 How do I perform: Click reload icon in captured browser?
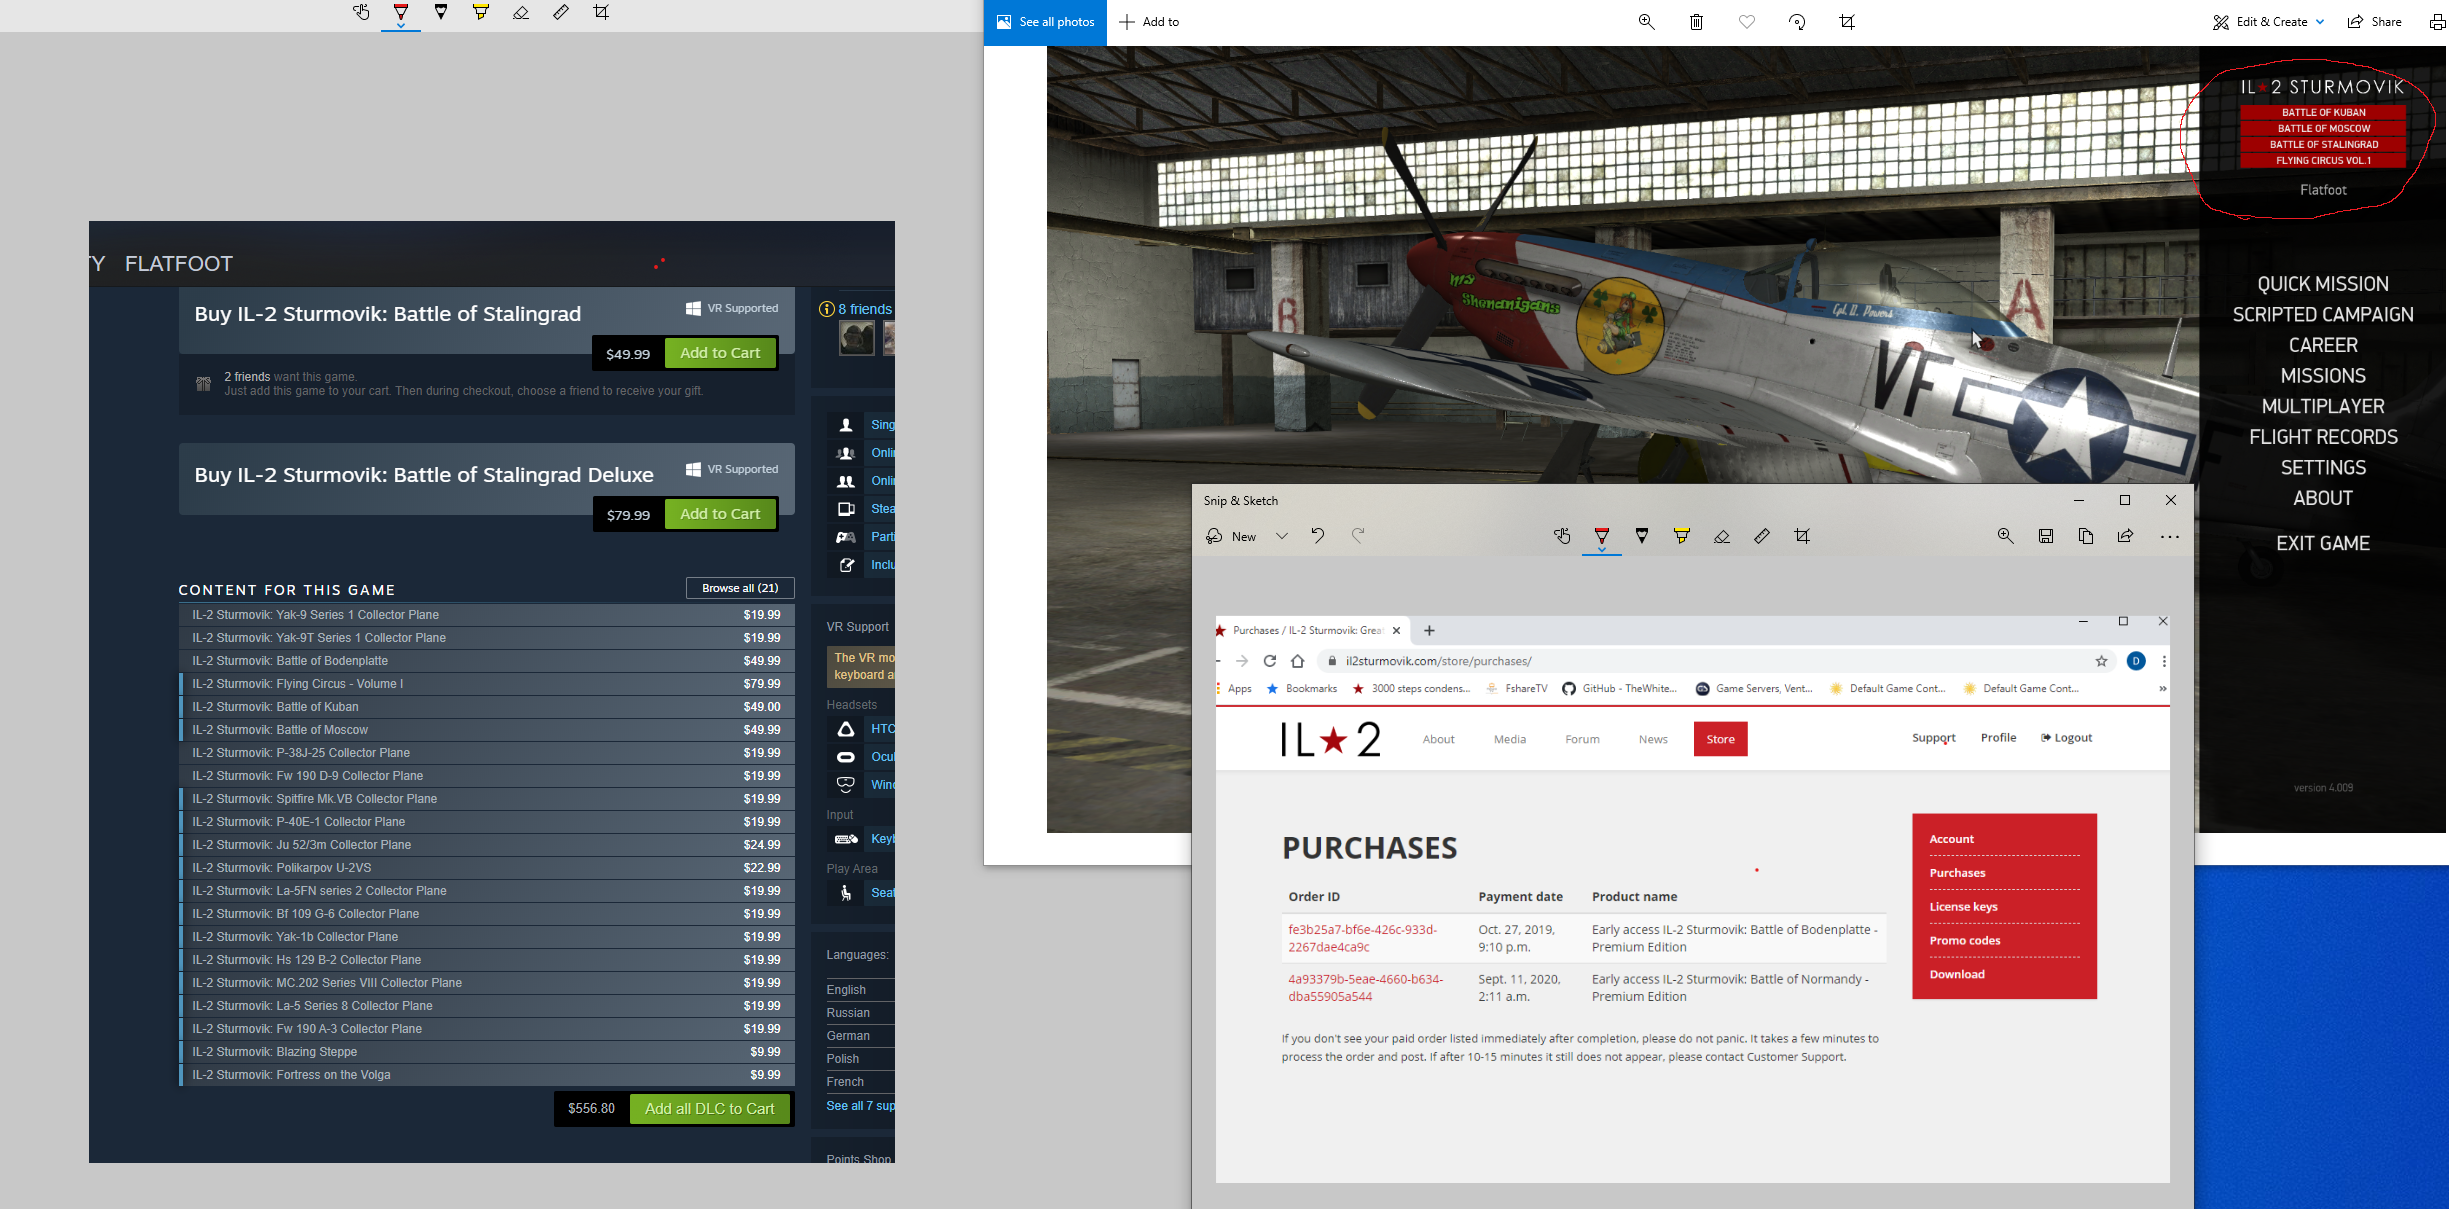1269,661
